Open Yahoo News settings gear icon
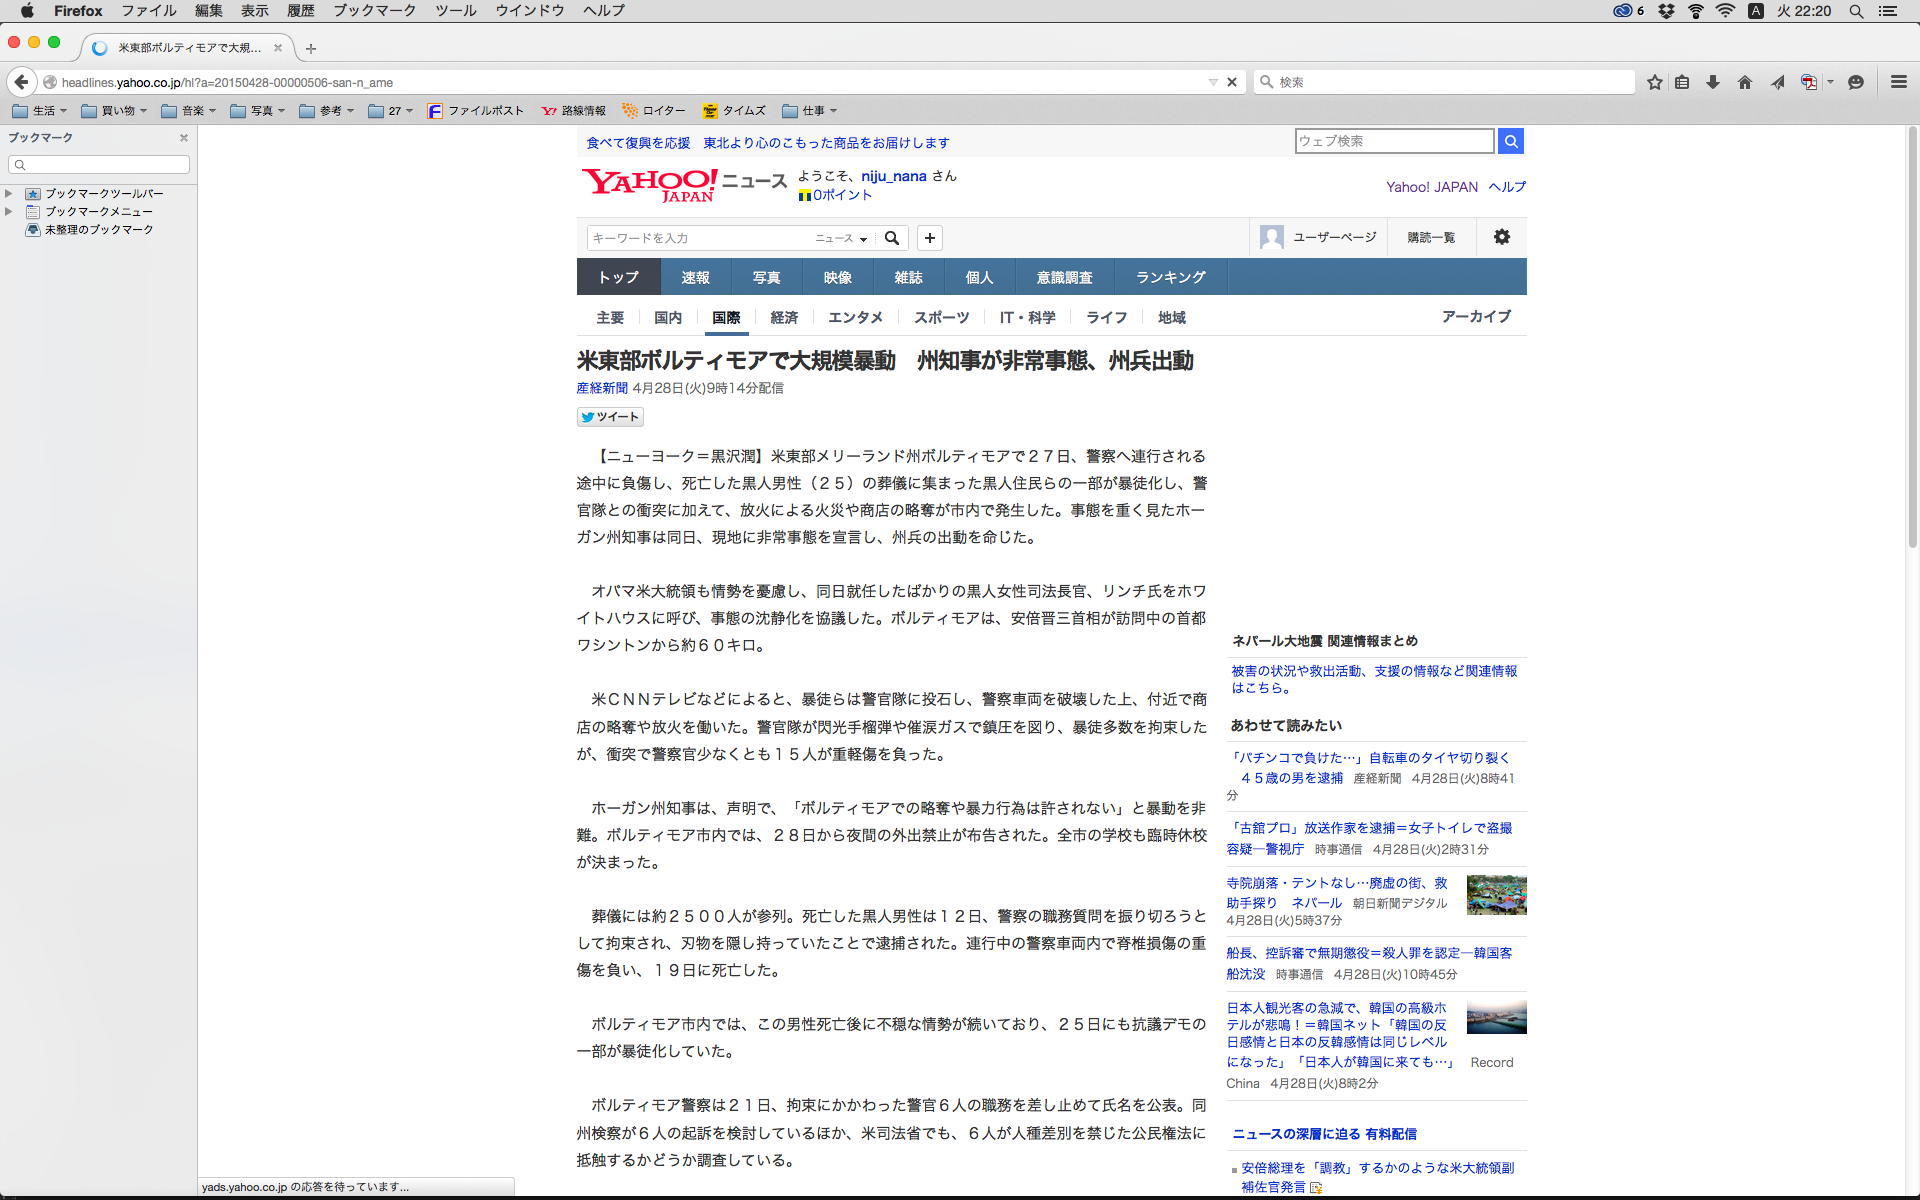 tap(1502, 237)
